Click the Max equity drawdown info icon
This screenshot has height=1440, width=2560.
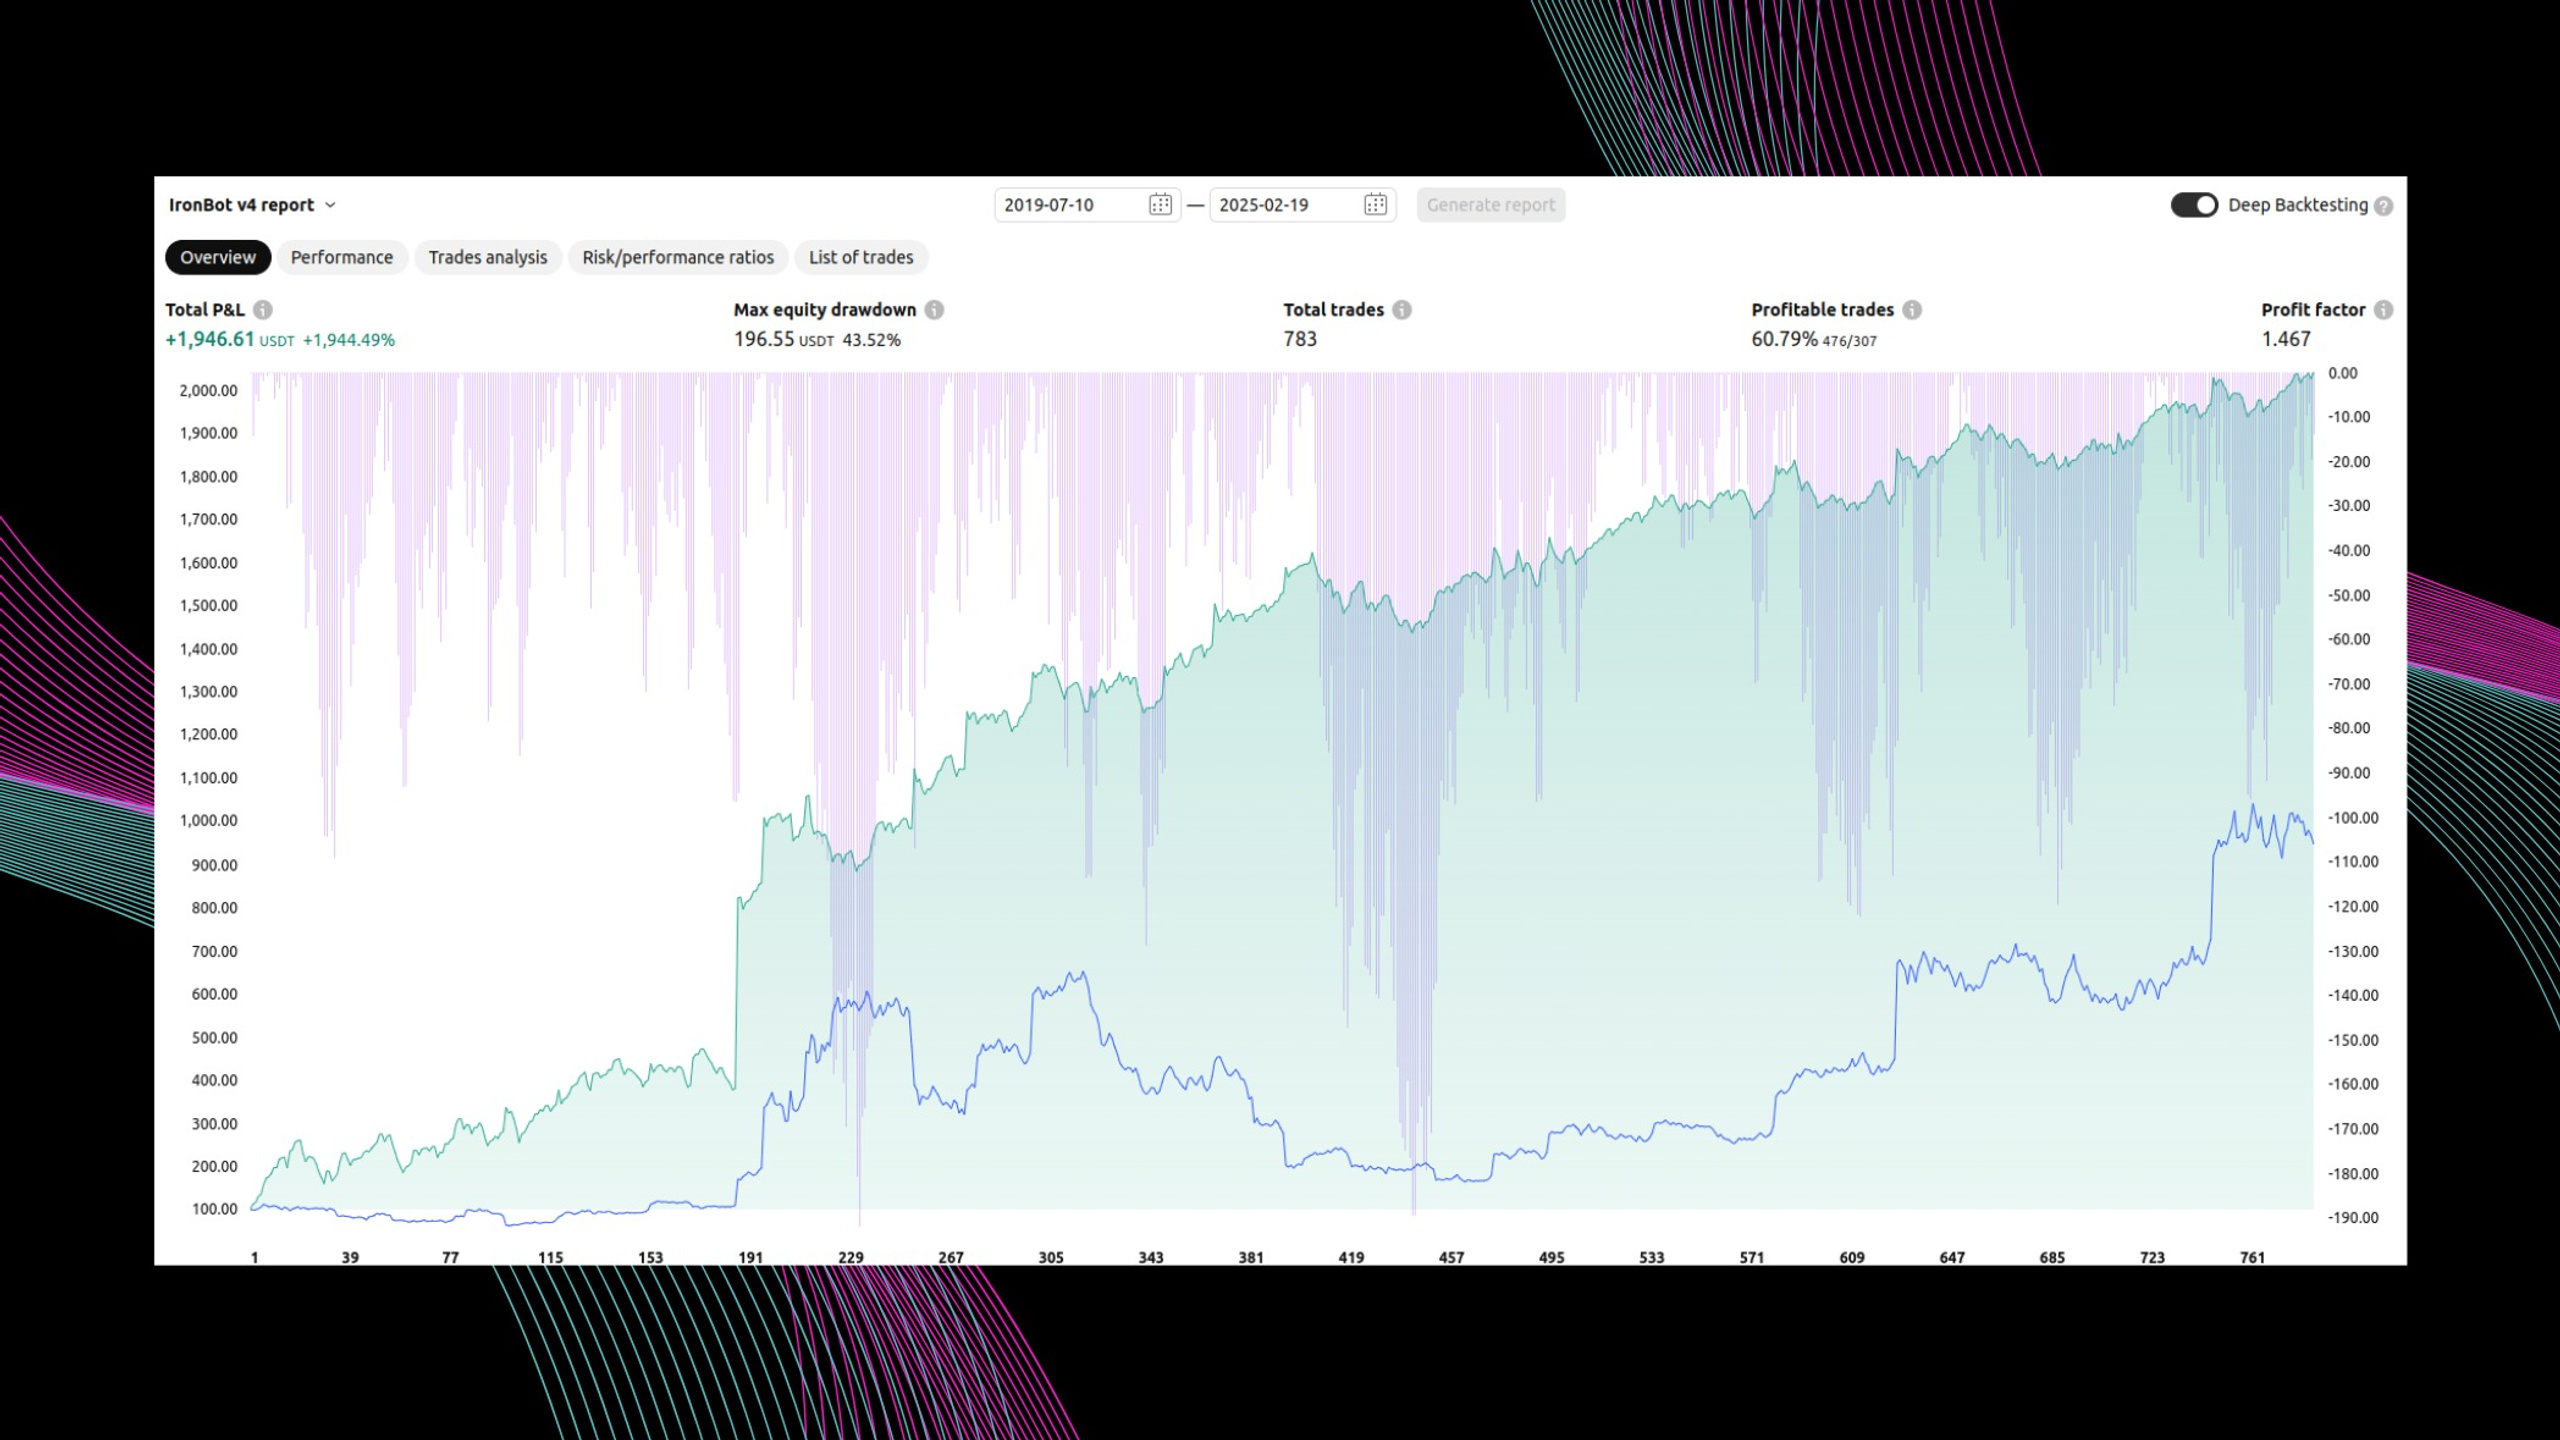tap(934, 310)
